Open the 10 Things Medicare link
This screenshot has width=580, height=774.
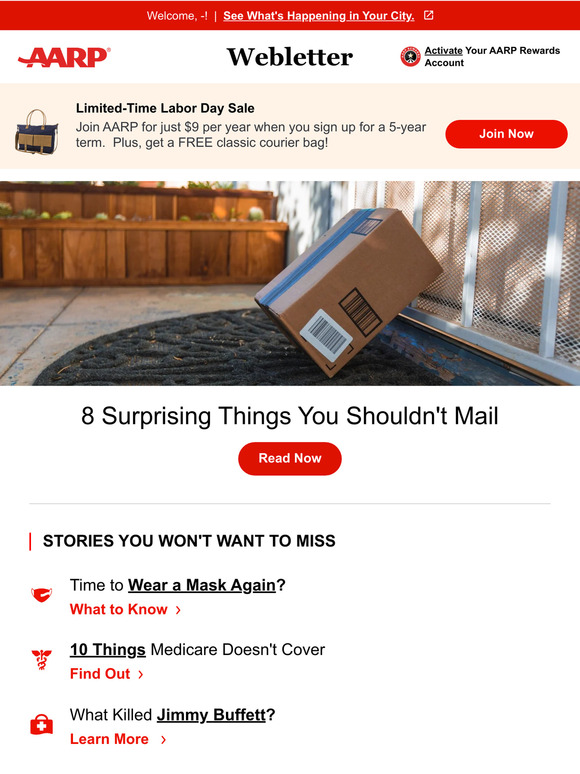pos(108,650)
